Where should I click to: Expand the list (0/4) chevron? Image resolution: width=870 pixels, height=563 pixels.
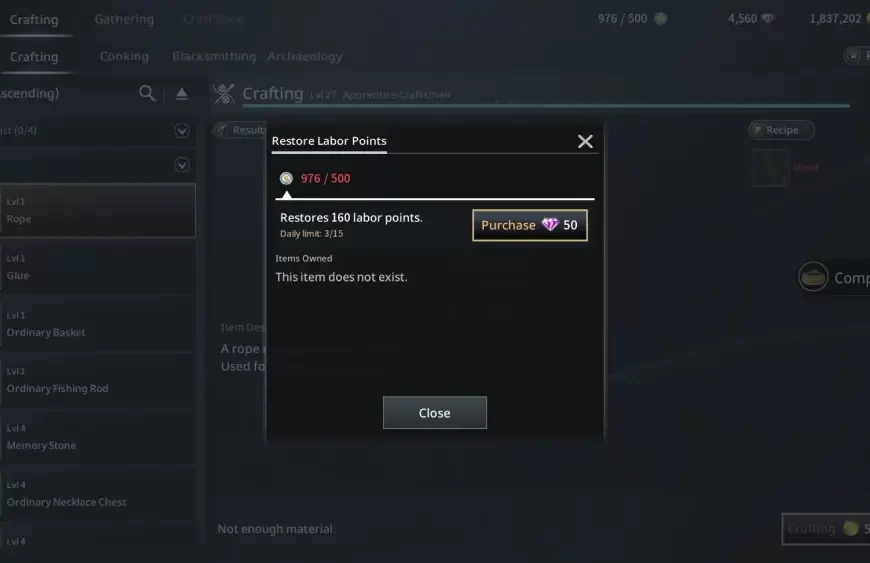tap(182, 130)
